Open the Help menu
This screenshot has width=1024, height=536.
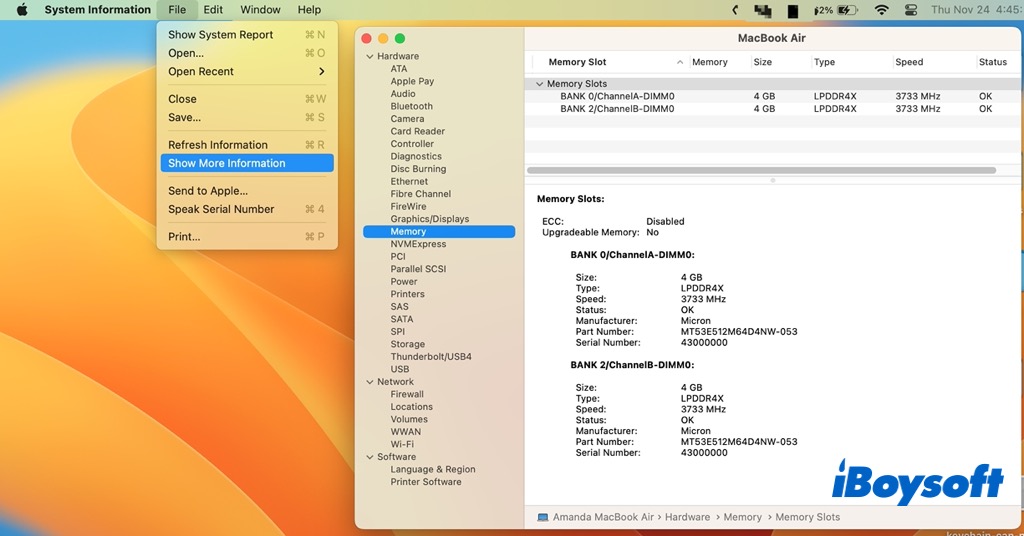click(x=309, y=10)
